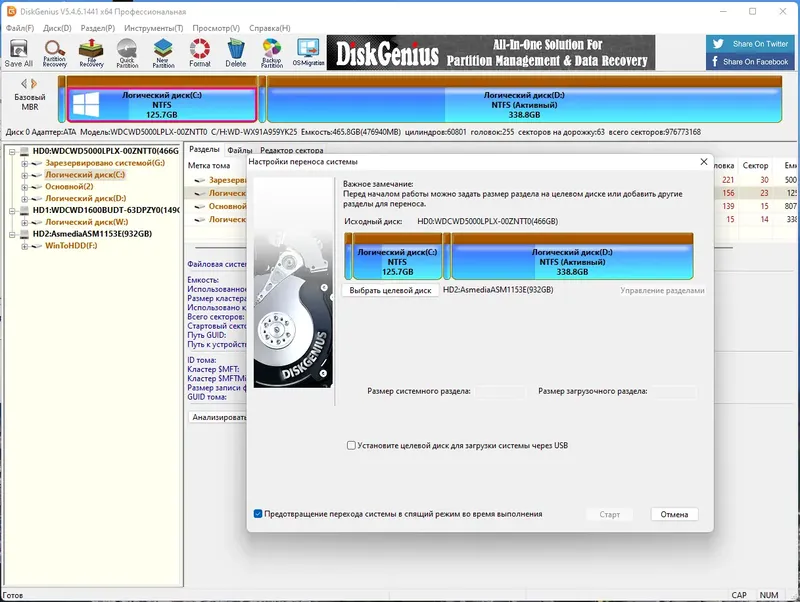This screenshot has height=602, width=800.
Task: Expand the Зарезервировано системой(G:) node
Action: (24, 163)
